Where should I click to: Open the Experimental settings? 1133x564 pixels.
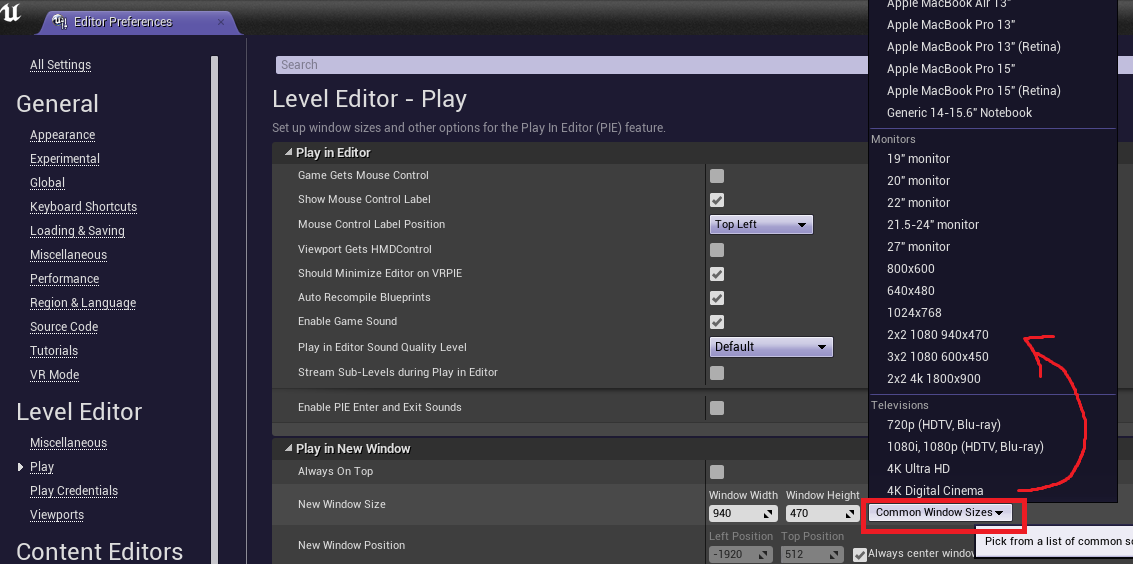64,159
